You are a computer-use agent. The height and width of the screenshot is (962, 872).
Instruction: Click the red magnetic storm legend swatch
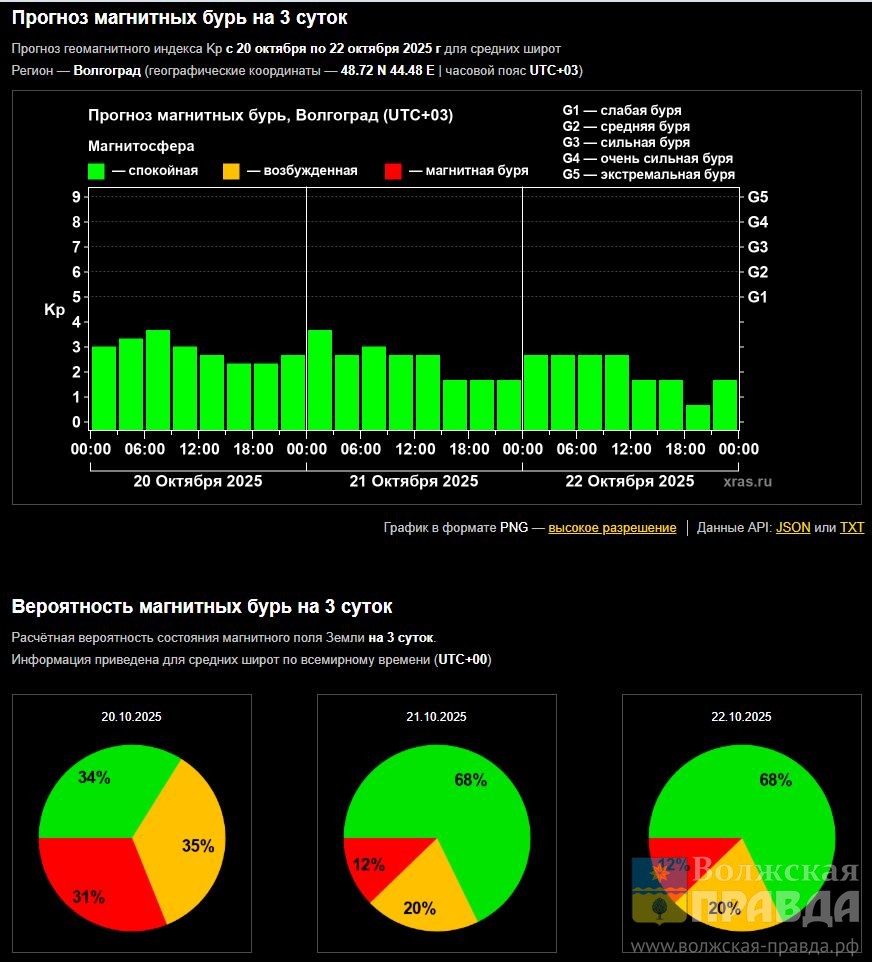[x=393, y=171]
